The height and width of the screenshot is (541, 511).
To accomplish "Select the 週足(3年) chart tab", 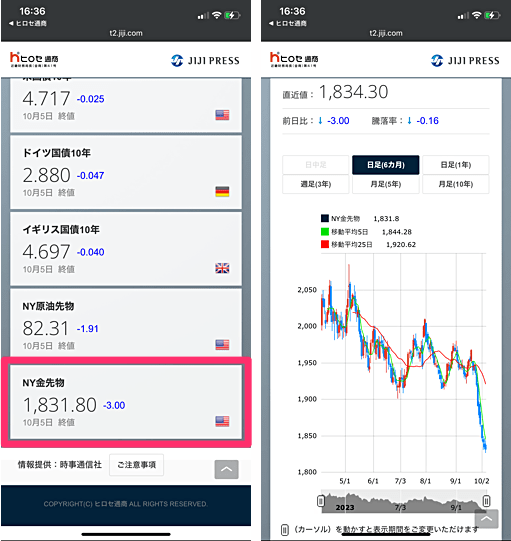I will coord(316,184).
